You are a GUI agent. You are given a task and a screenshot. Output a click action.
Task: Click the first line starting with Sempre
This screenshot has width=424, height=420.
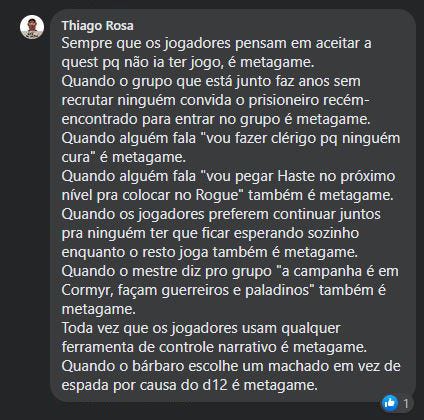216,43
